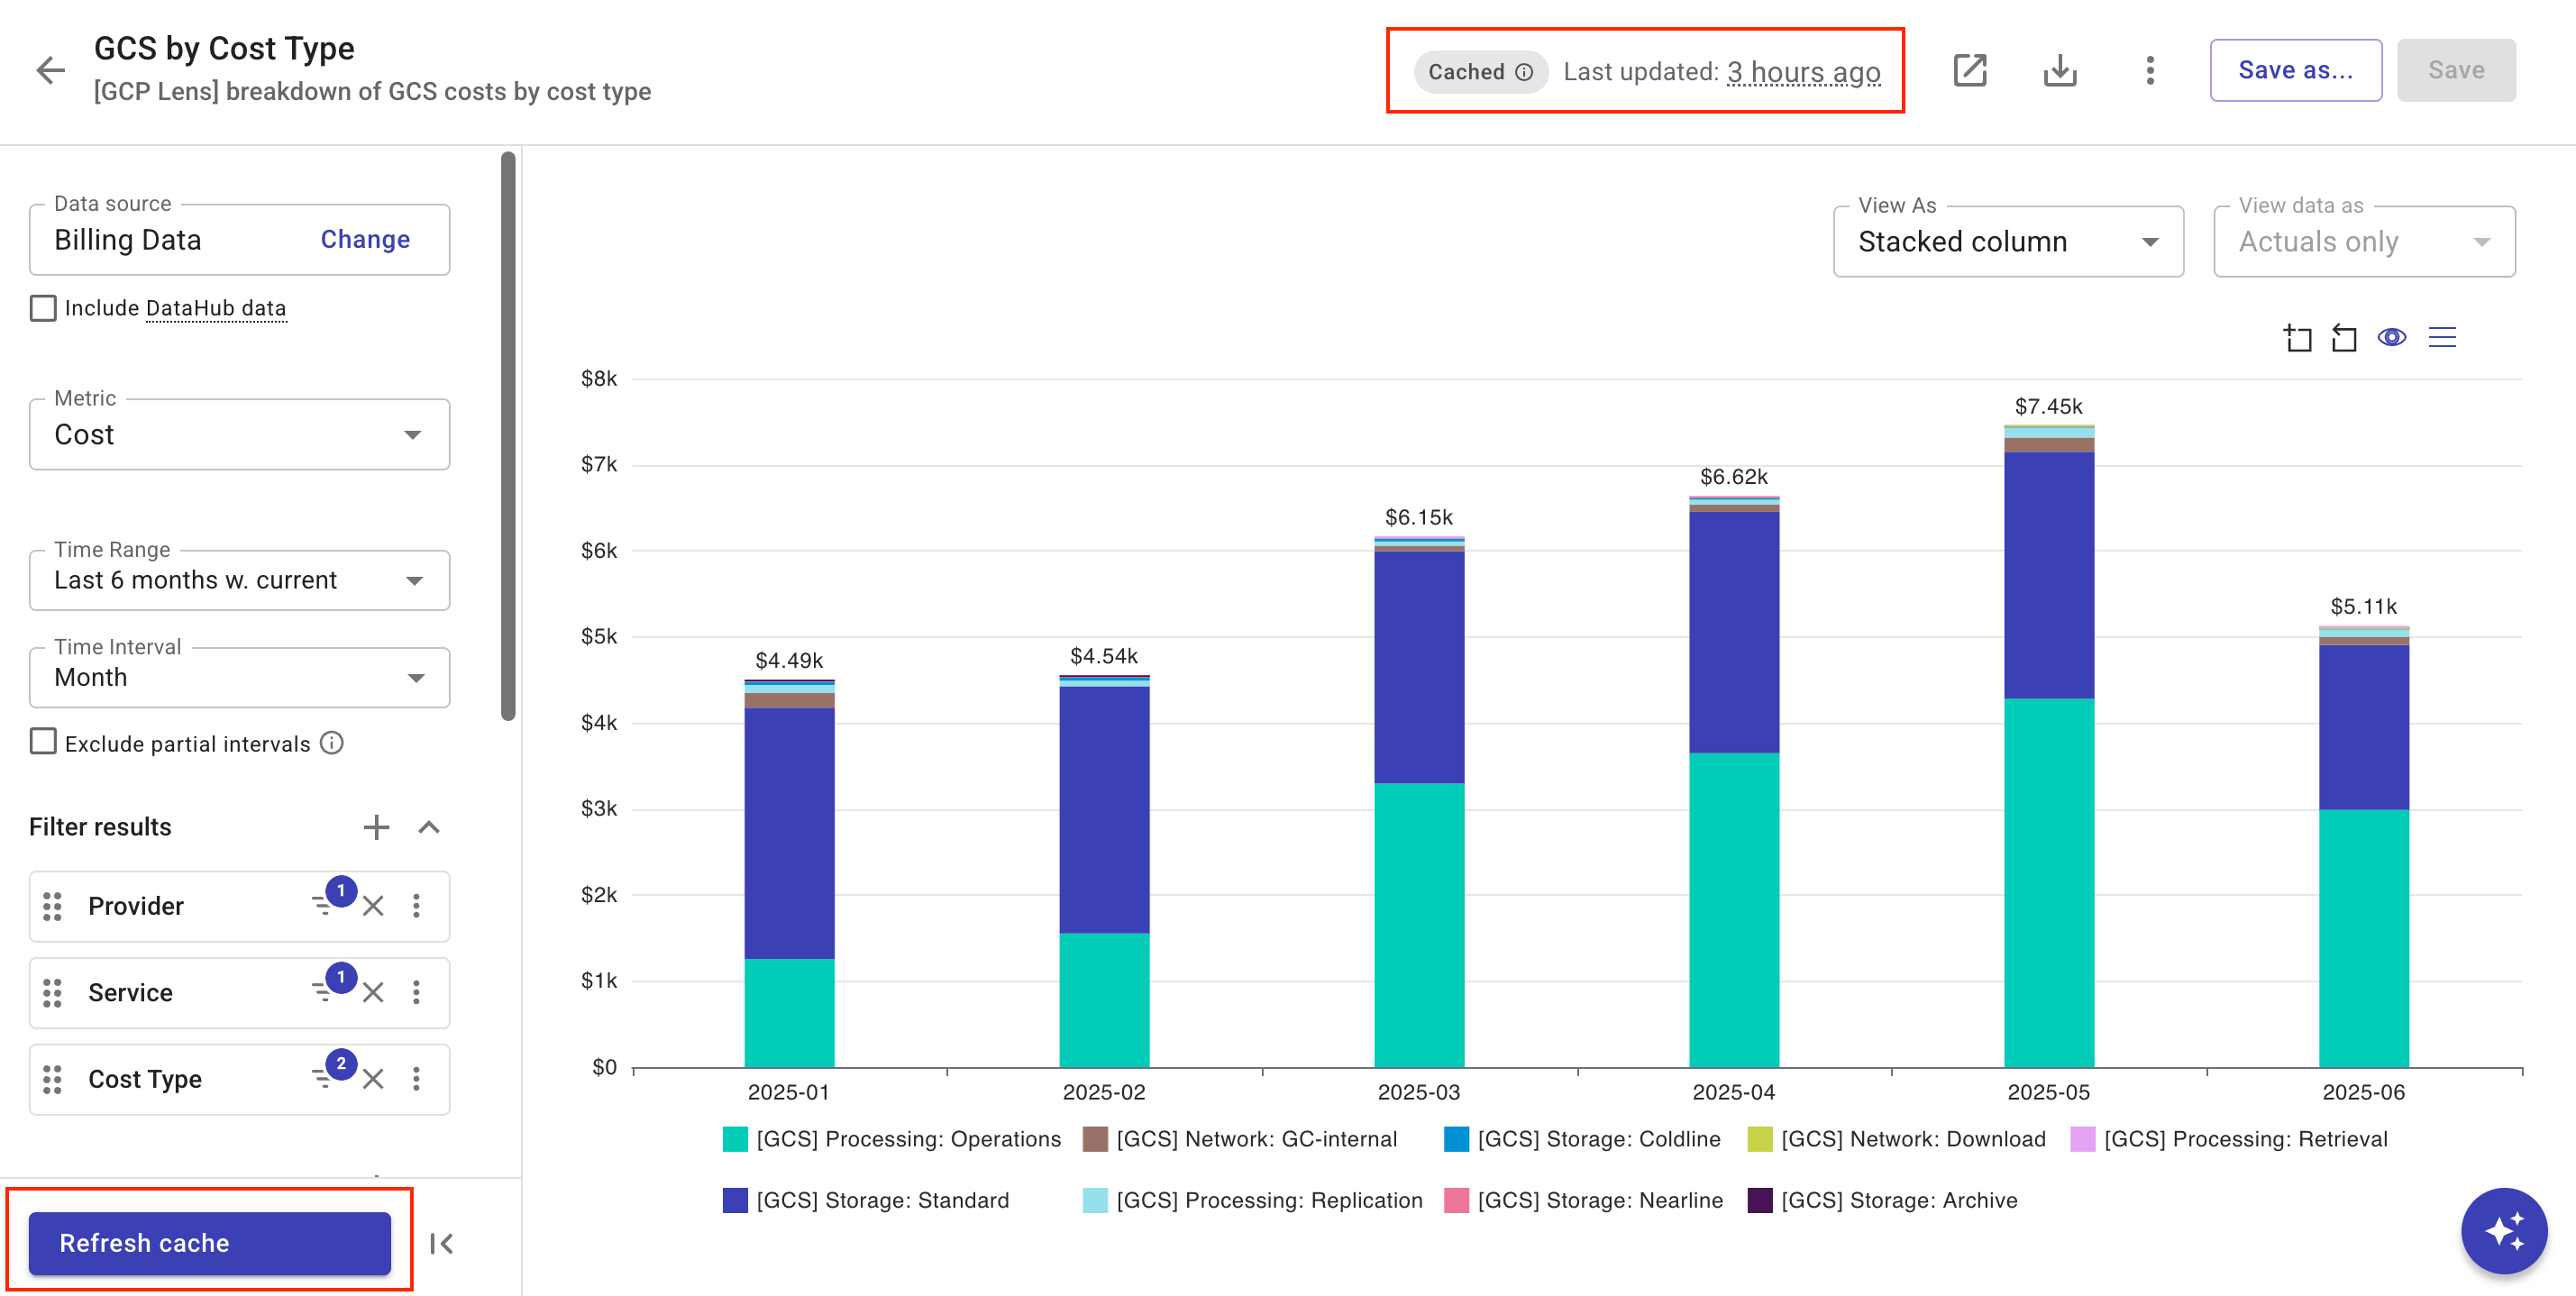2576x1296 pixels.
Task: Click the Refresh cache button
Action: pos(209,1243)
